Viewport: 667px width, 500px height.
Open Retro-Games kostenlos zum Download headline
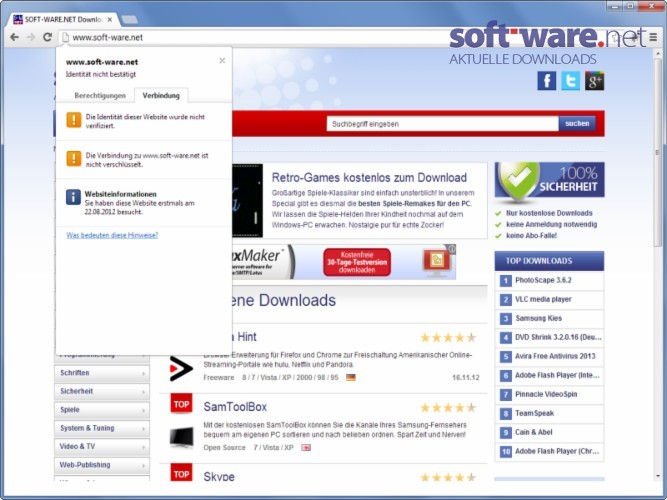coord(369,177)
